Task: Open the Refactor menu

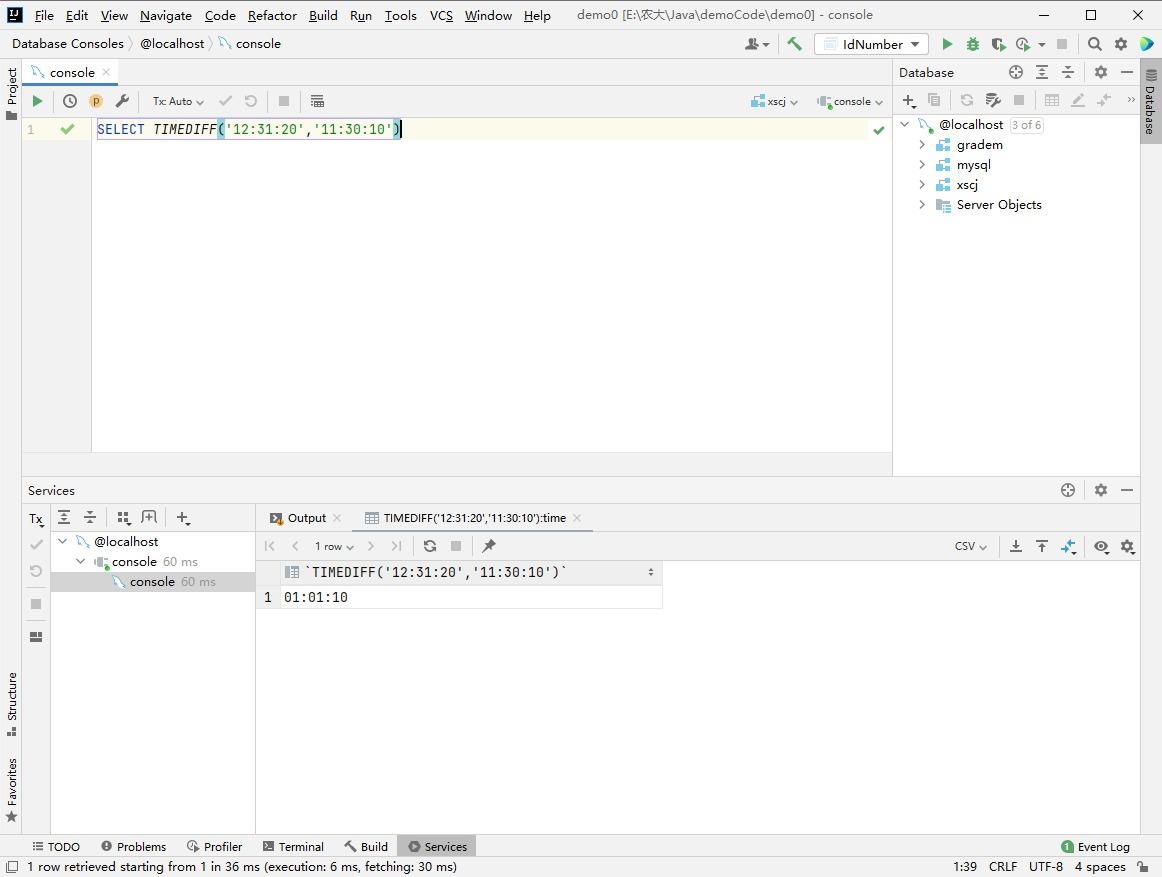Action: (x=272, y=15)
